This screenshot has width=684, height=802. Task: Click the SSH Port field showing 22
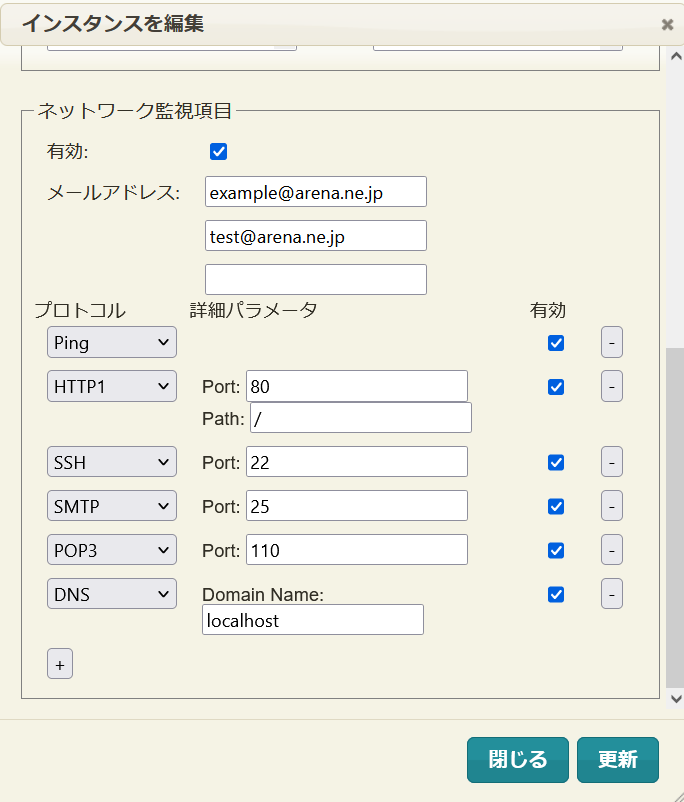click(x=357, y=462)
